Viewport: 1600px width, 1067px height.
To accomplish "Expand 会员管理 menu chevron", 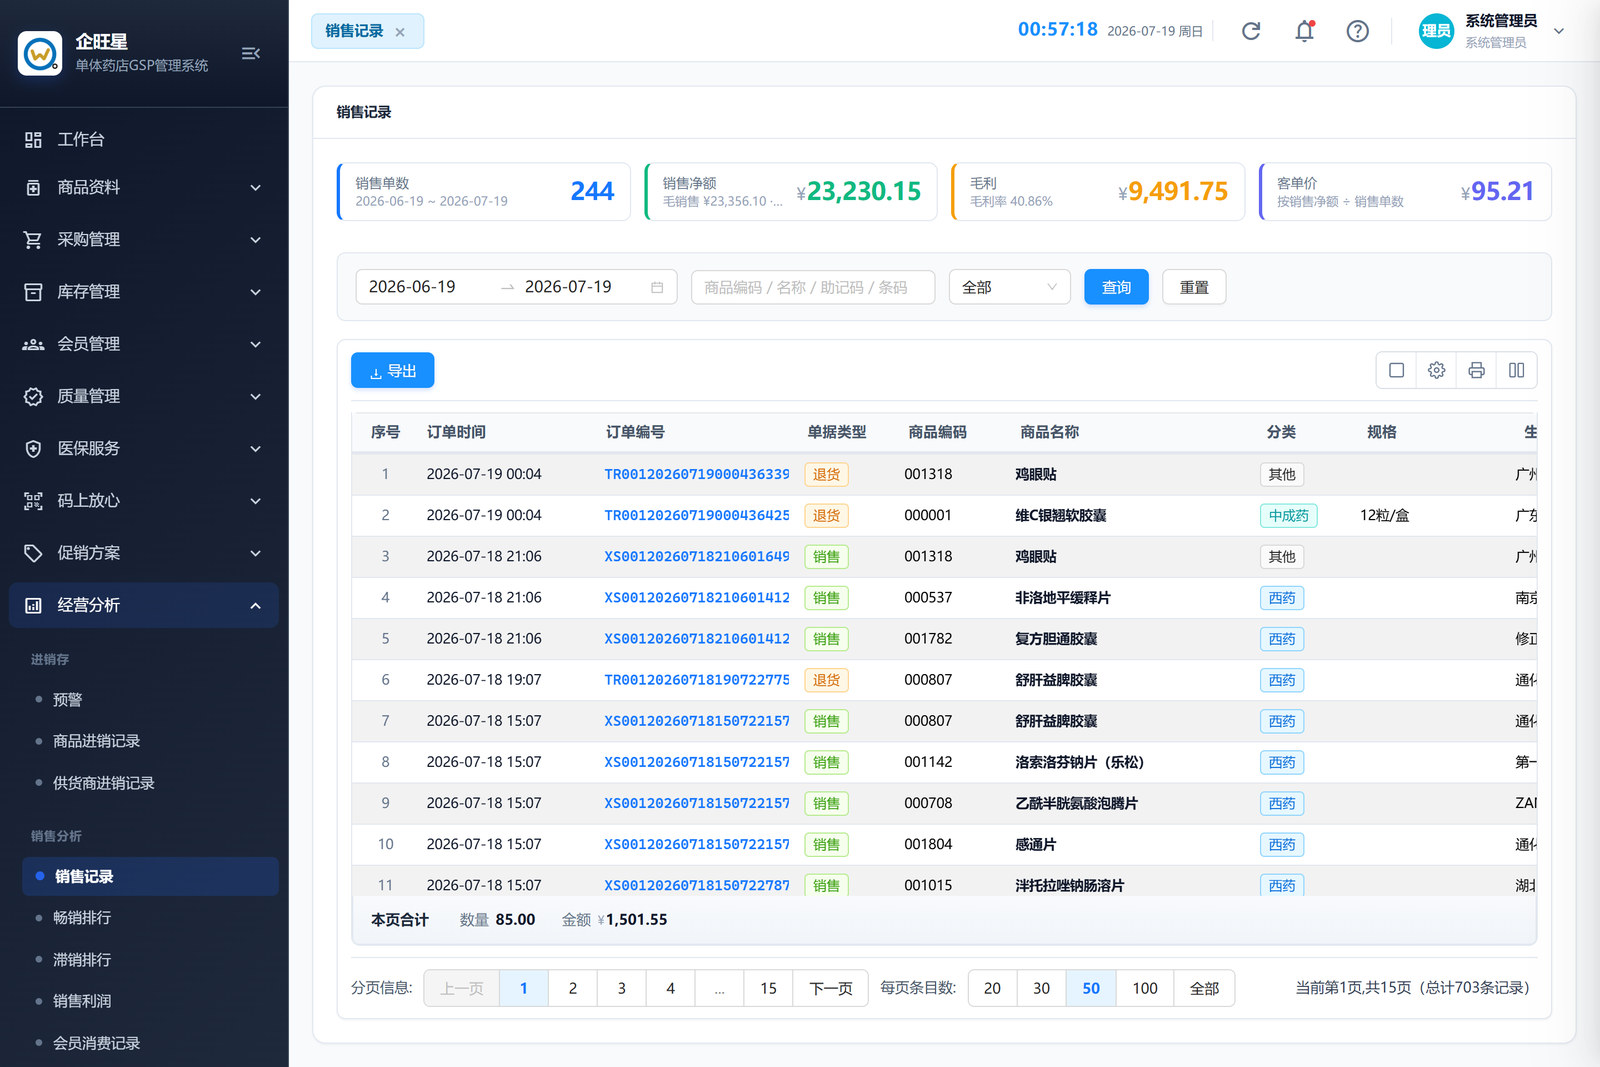I will [x=255, y=344].
